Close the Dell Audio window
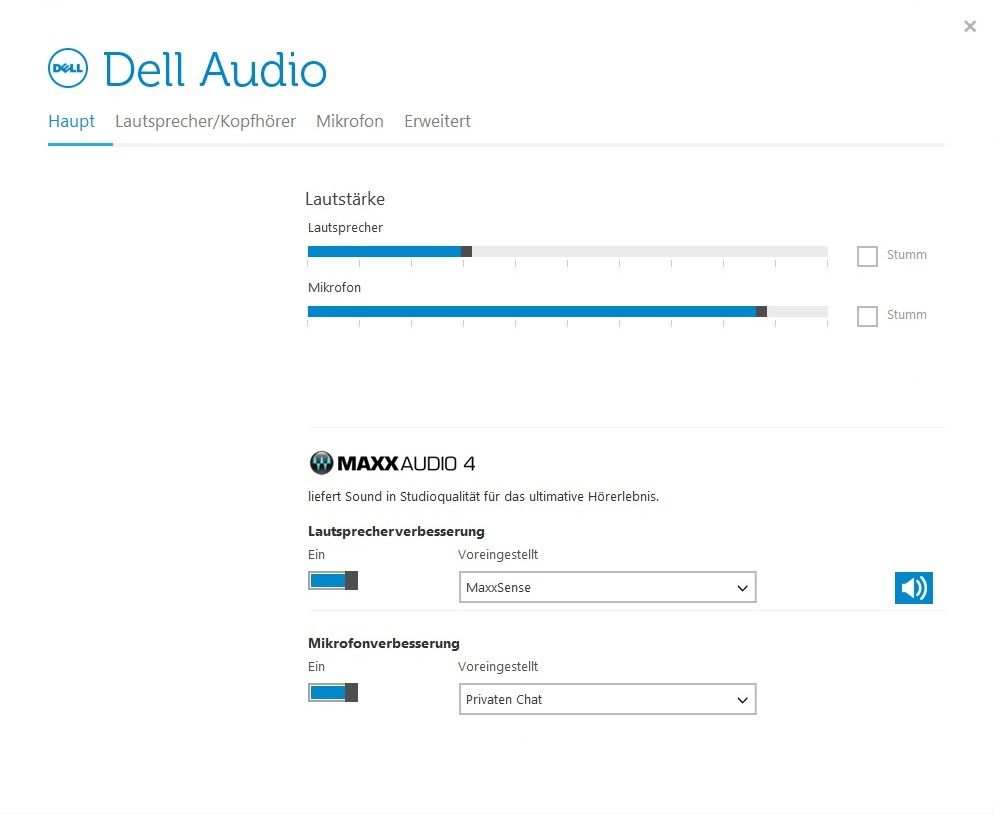The width and height of the screenshot is (994, 818). pos(970,27)
